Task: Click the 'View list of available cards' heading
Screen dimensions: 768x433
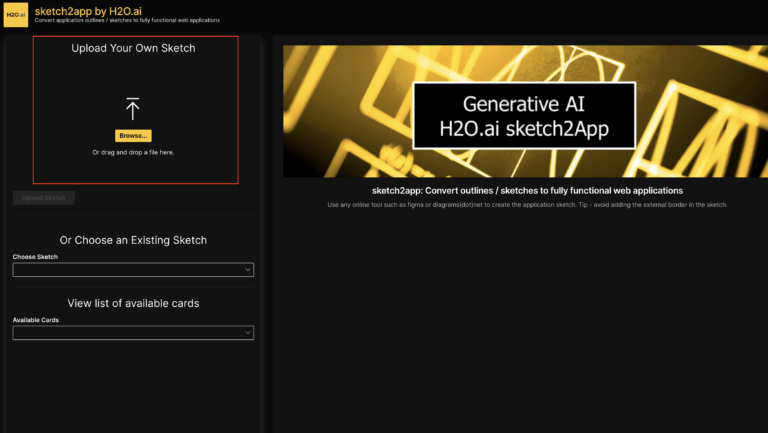Action: tap(133, 303)
